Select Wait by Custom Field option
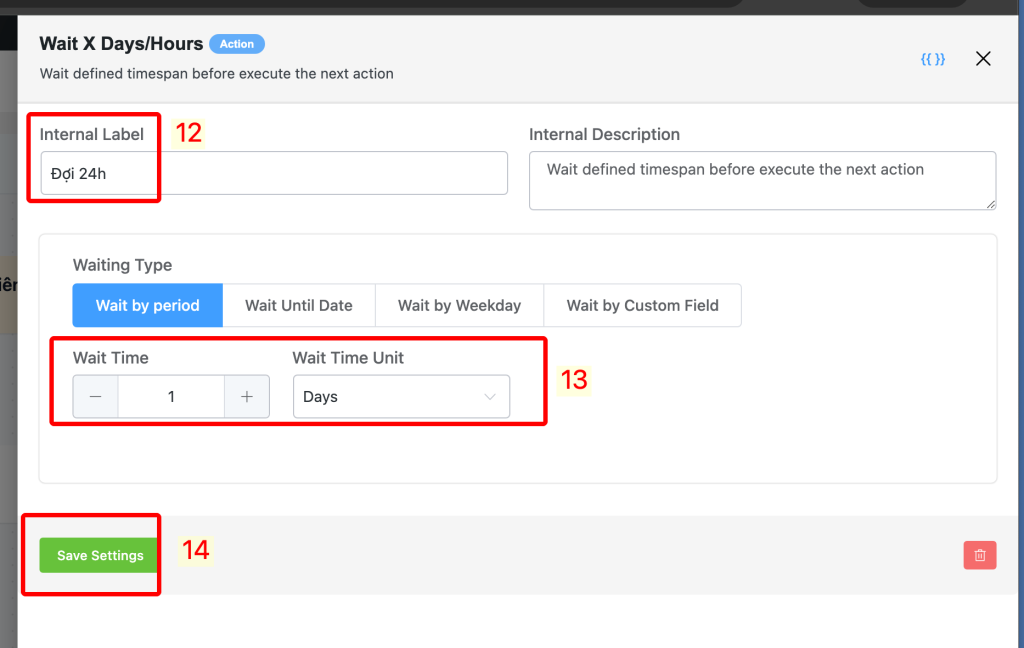Screen dimensions: 1024x648 642,305
